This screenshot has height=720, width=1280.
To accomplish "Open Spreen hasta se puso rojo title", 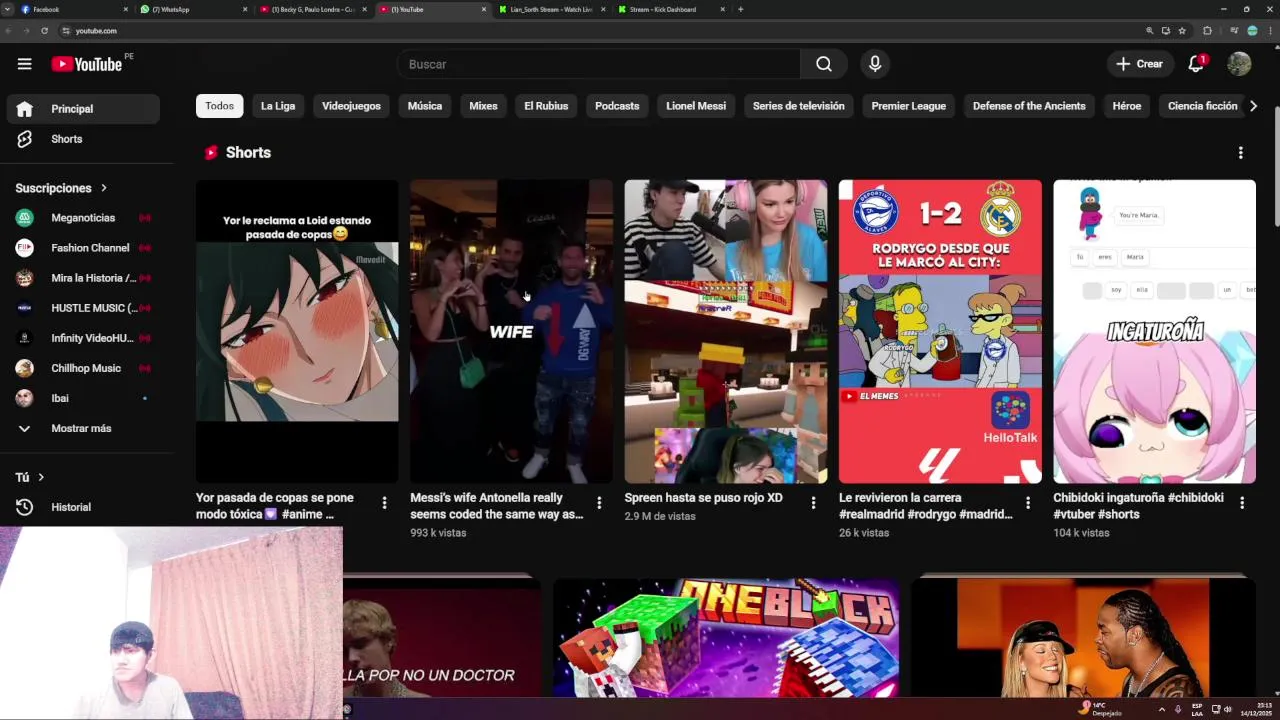I will (x=703, y=498).
